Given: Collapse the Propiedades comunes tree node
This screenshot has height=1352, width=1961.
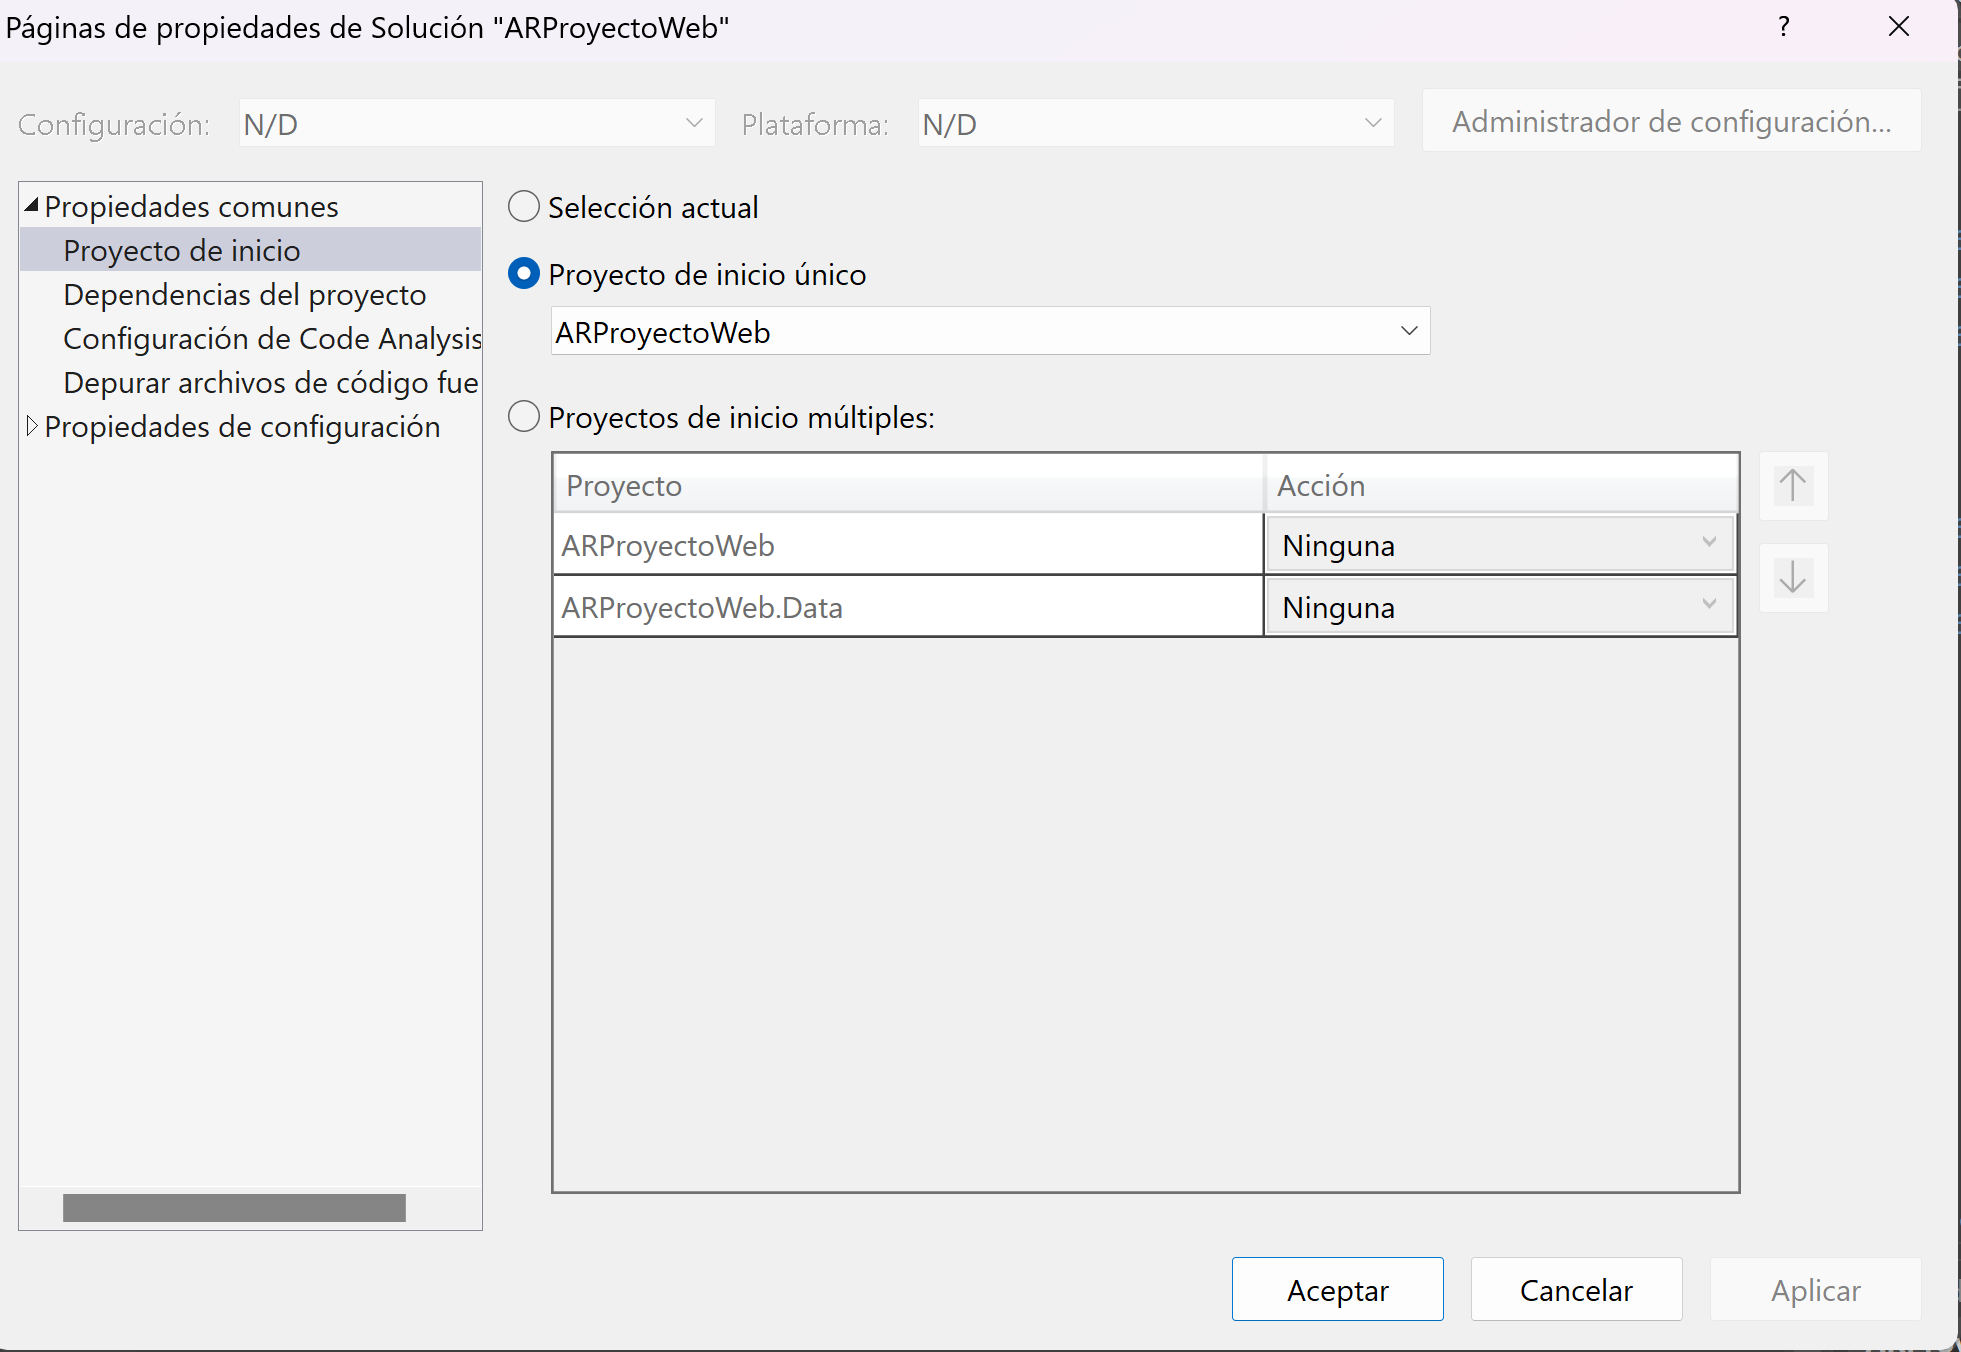Looking at the screenshot, I should pos(32,206).
